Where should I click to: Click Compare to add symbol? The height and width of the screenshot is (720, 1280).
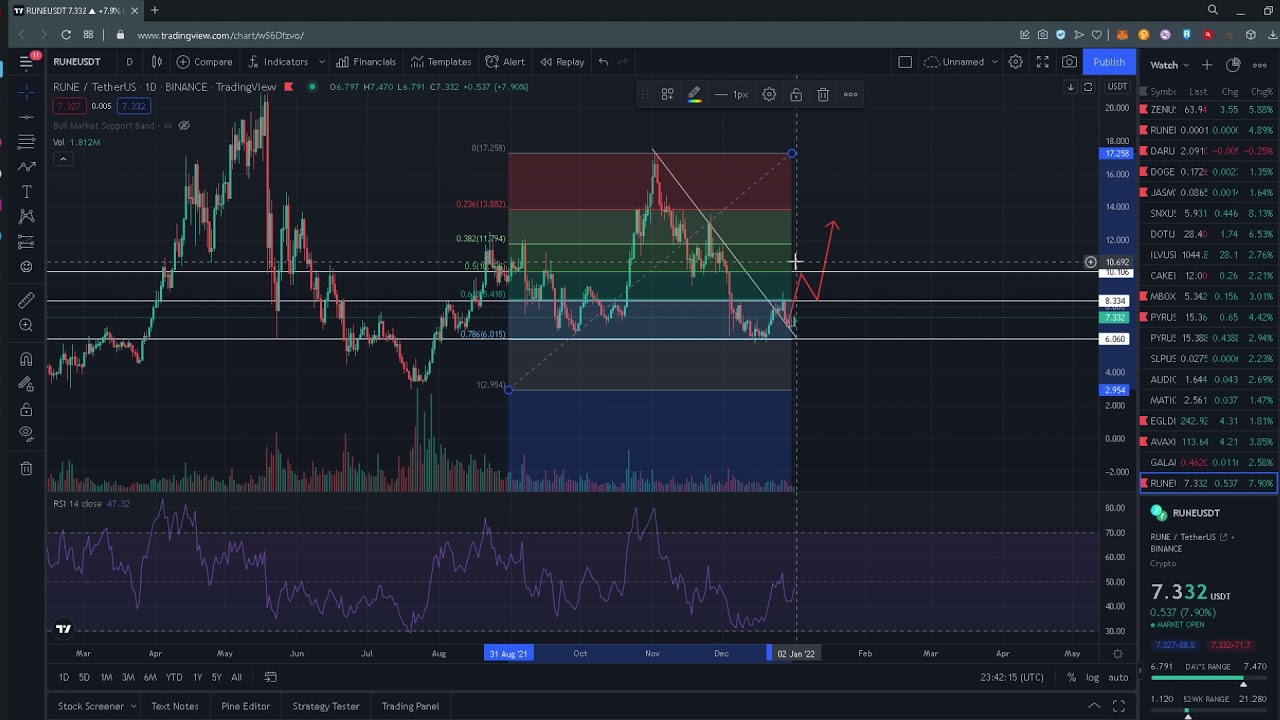pyautogui.click(x=204, y=62)
